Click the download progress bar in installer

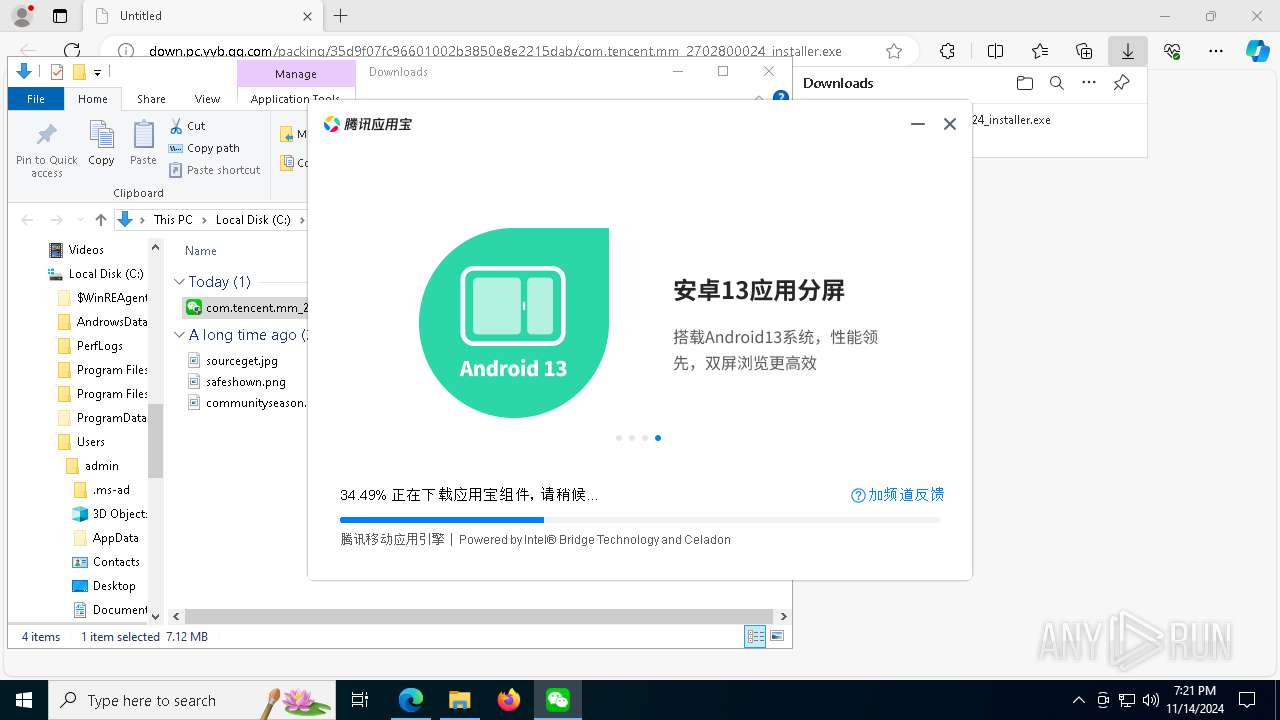click(640, 520)
